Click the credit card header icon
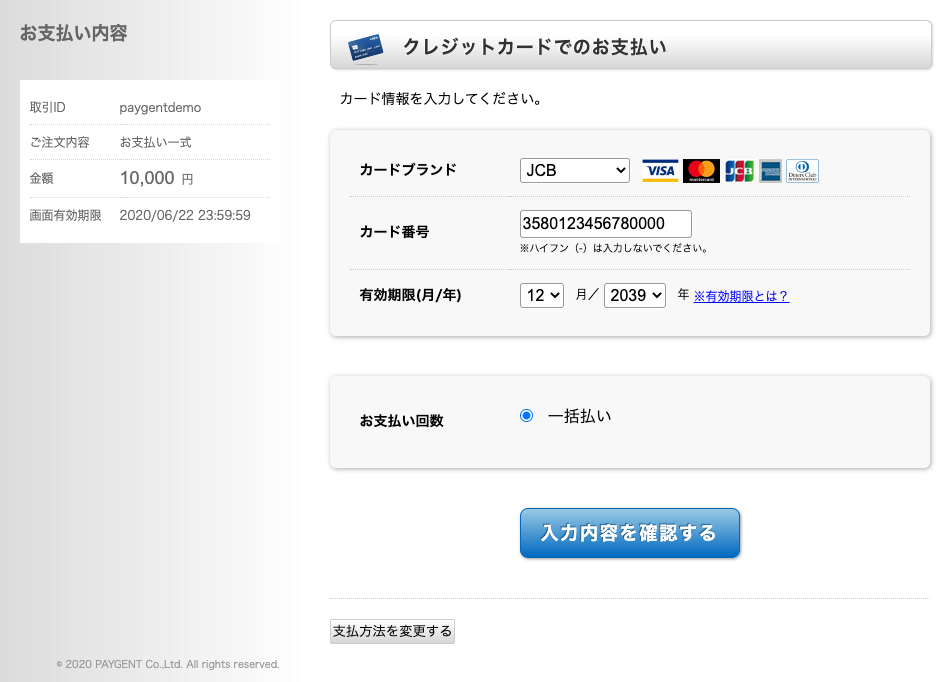Viewport: 939px width, 682px height. pyautogui.click(x=365, y=48)
